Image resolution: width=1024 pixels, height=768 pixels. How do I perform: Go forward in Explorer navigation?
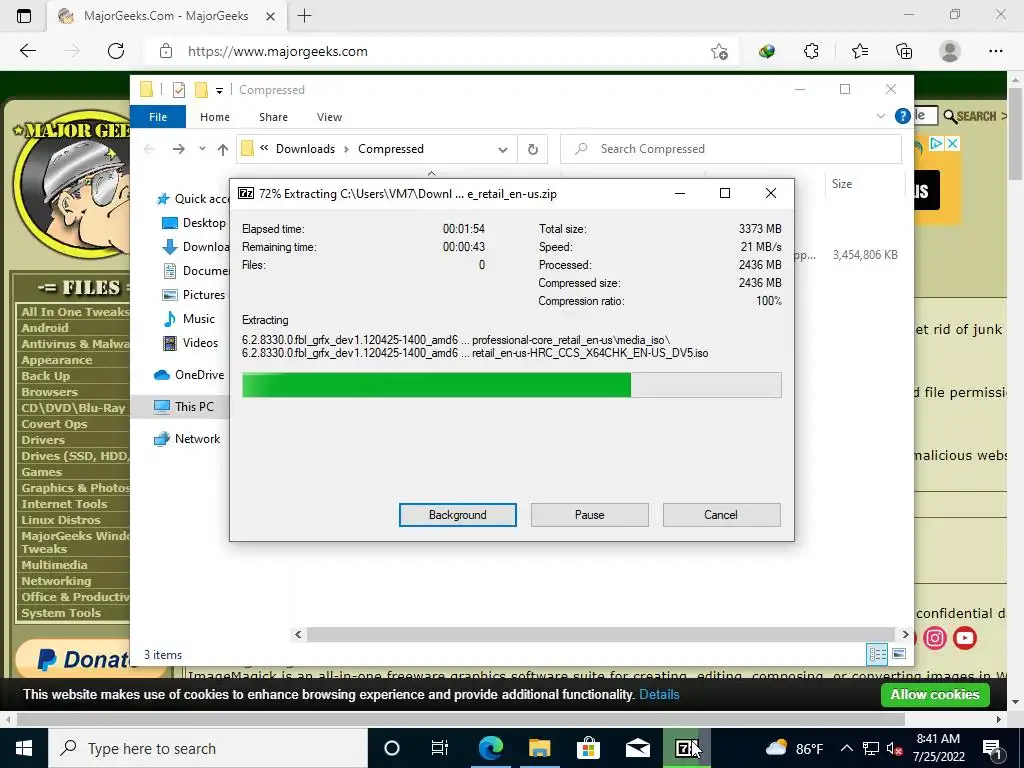[178, 150]
